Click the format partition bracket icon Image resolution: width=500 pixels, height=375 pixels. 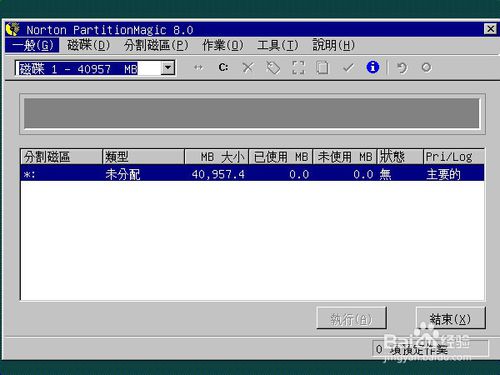click(x=298, y=68)
